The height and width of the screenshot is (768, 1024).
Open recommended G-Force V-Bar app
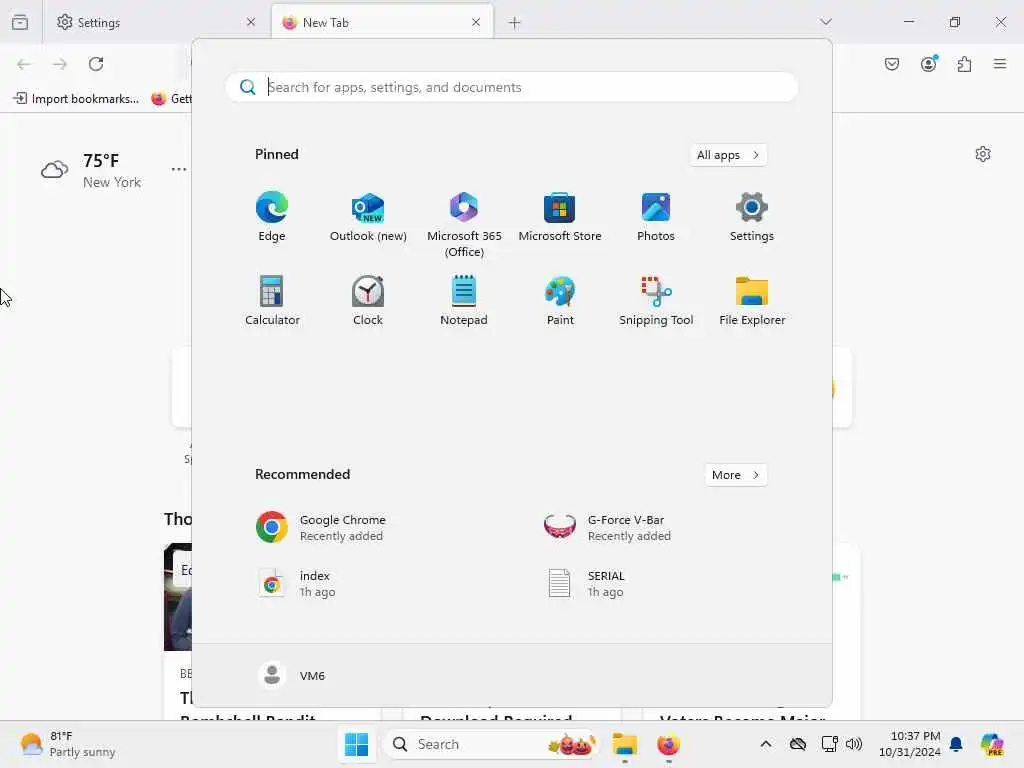607,528
